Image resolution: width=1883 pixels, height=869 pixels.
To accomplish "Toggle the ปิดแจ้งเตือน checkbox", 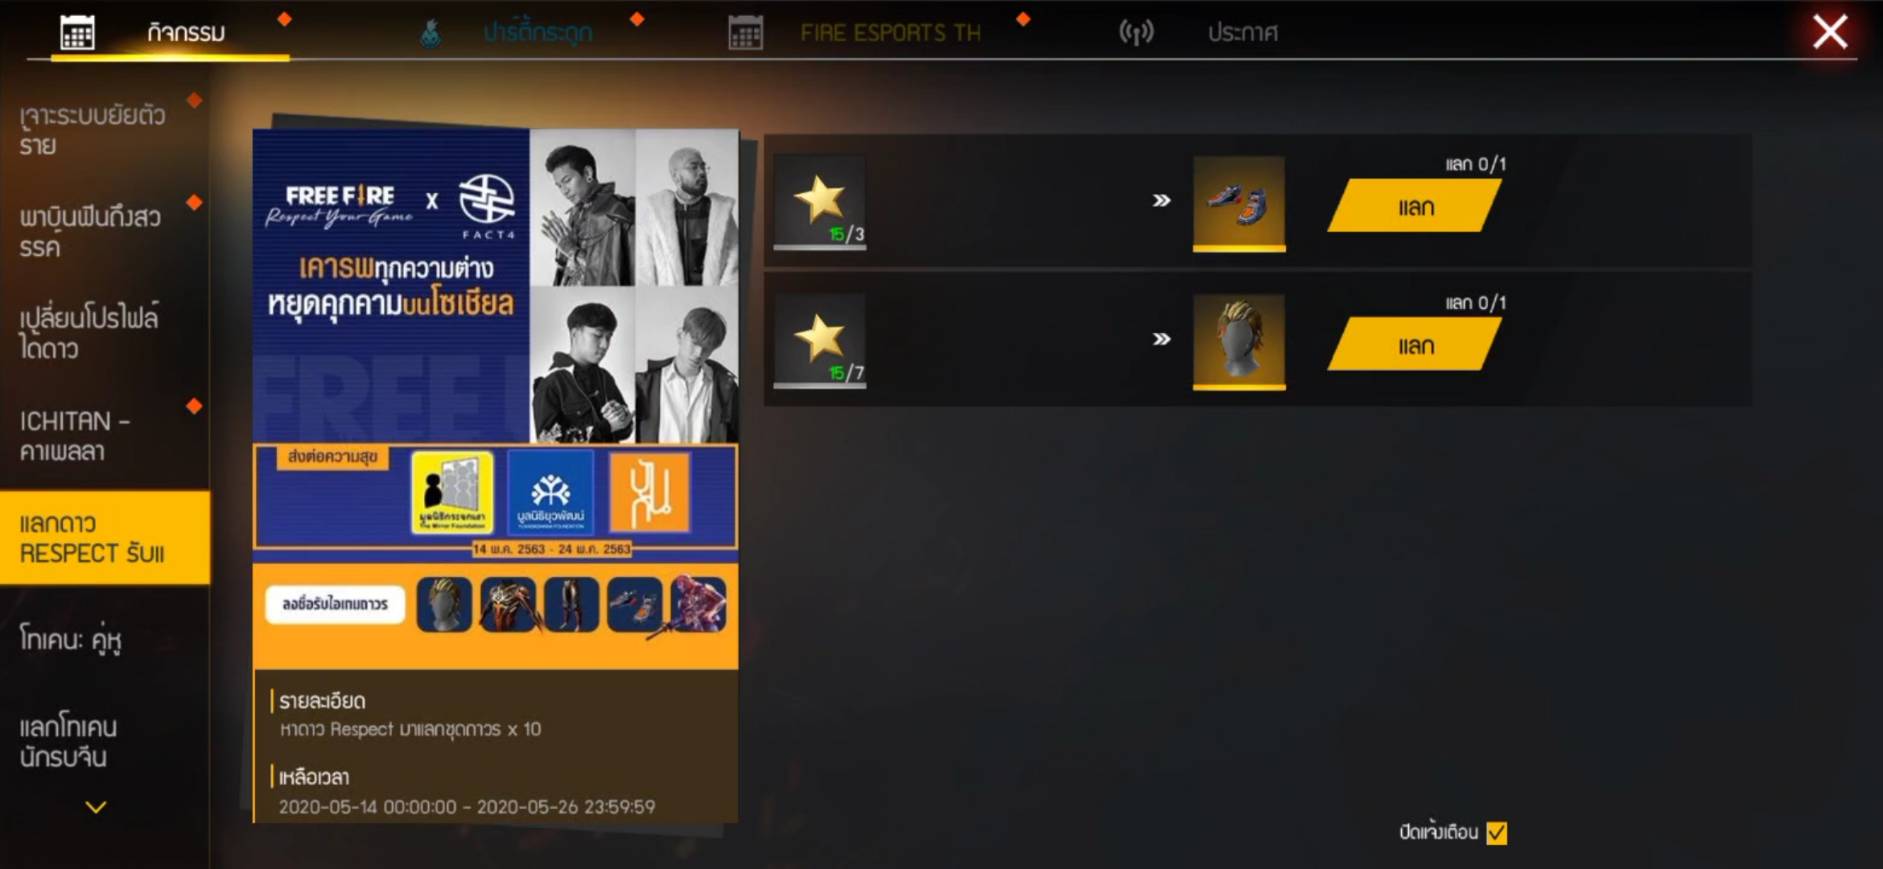I will click(x=1497, y=833).
